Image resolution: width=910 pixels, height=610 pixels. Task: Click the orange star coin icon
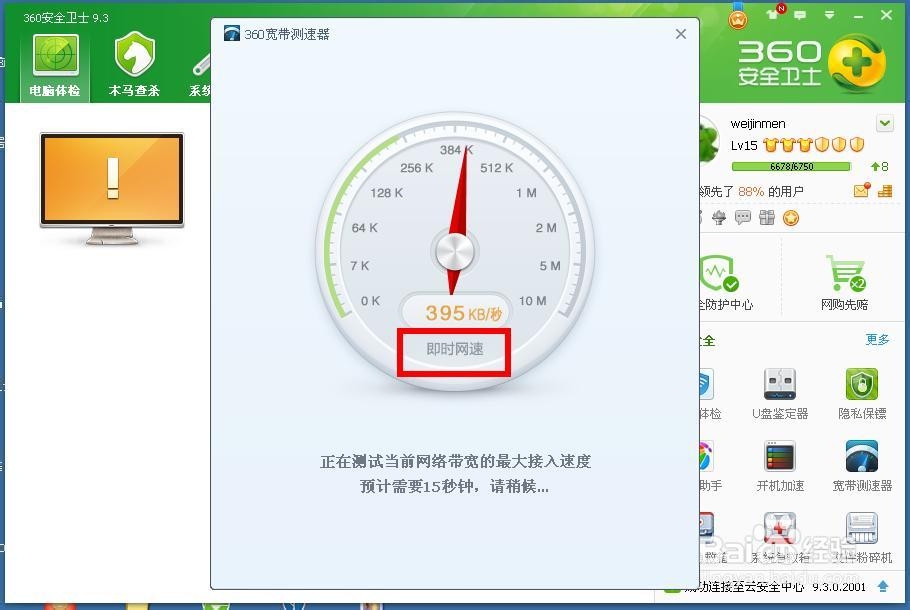[791, 218]
